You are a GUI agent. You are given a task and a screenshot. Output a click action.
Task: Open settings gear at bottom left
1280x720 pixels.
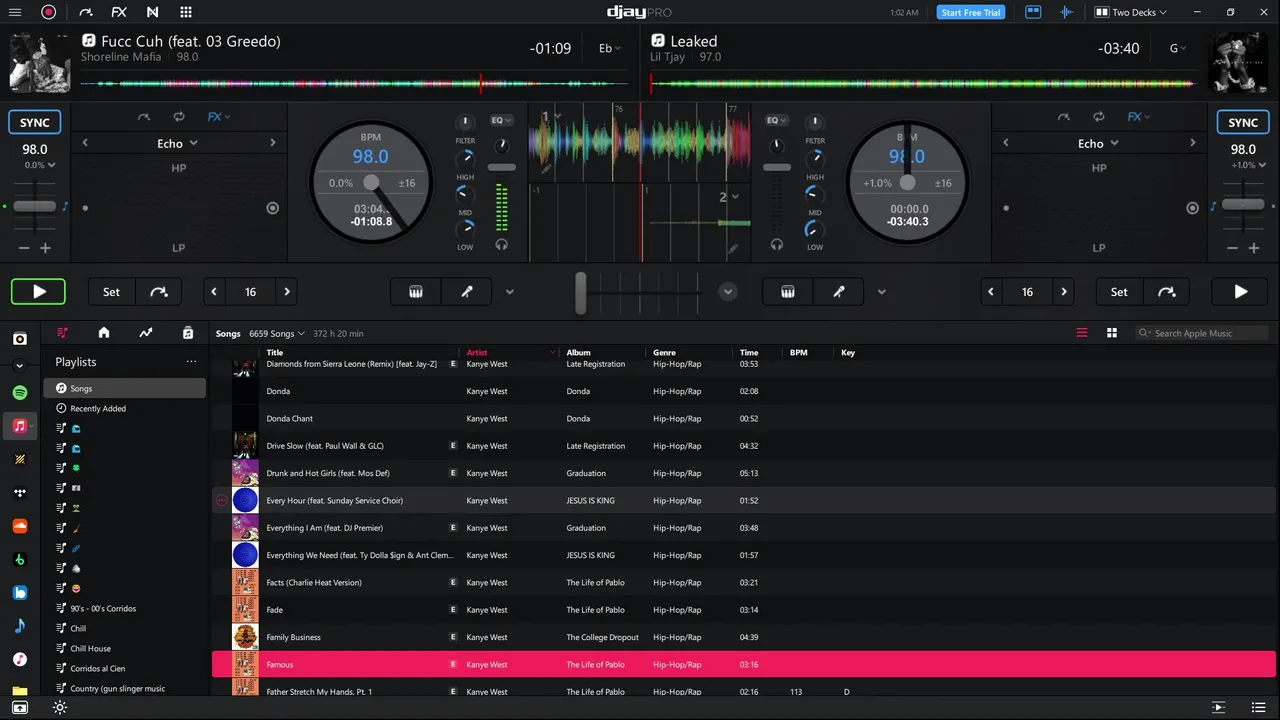(x=60, y=707)
